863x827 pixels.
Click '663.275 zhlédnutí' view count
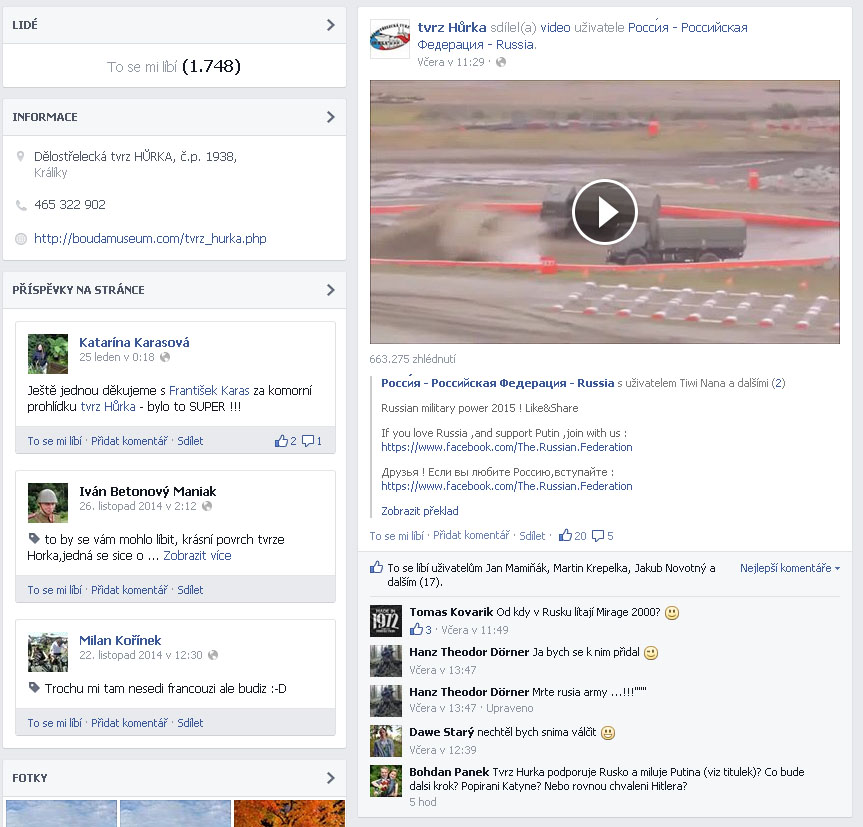click(413, 359)
